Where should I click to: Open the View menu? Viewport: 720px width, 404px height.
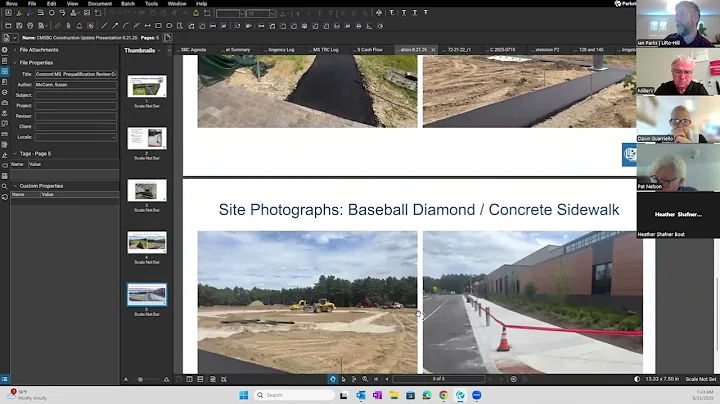coord(73,4)
